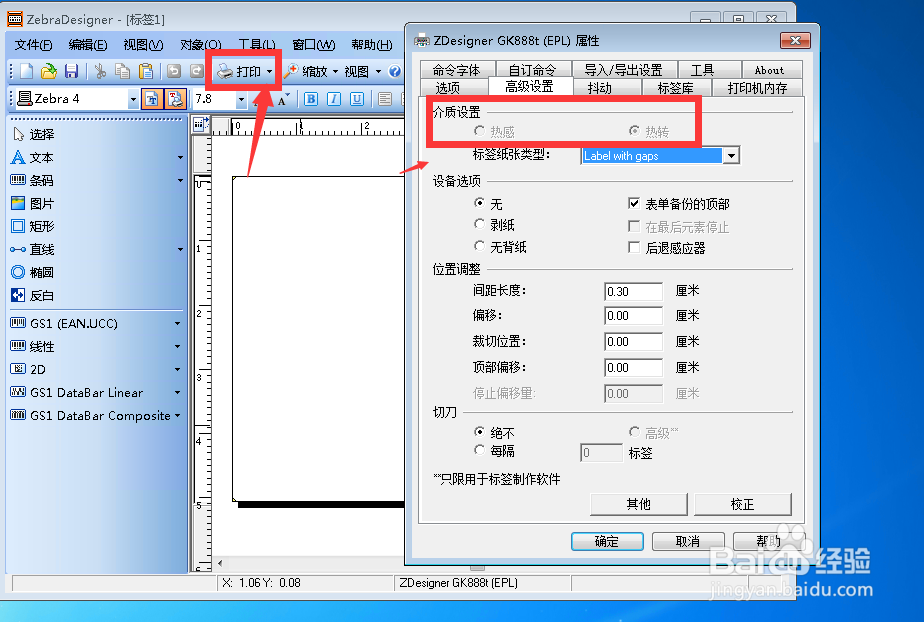The width and height of the screenshot is (924, 622).
Task: Click the 其他 button
Action: point(639,504)
